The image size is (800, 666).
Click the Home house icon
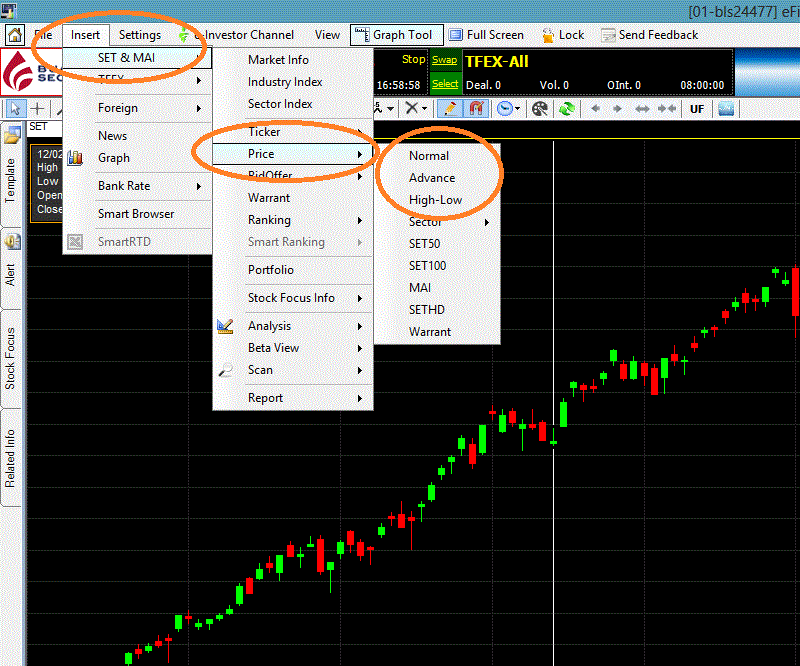coord(14,35)
